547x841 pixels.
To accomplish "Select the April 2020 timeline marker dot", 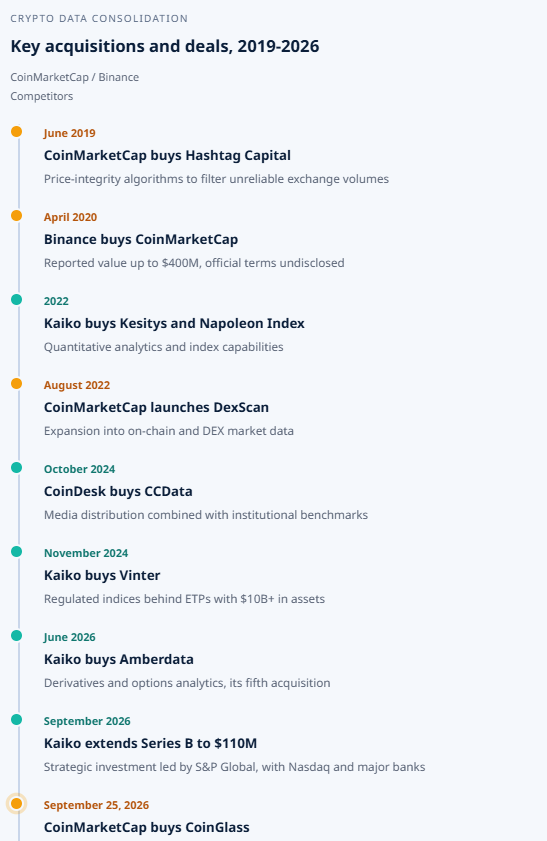I will (x=17, y=216).
